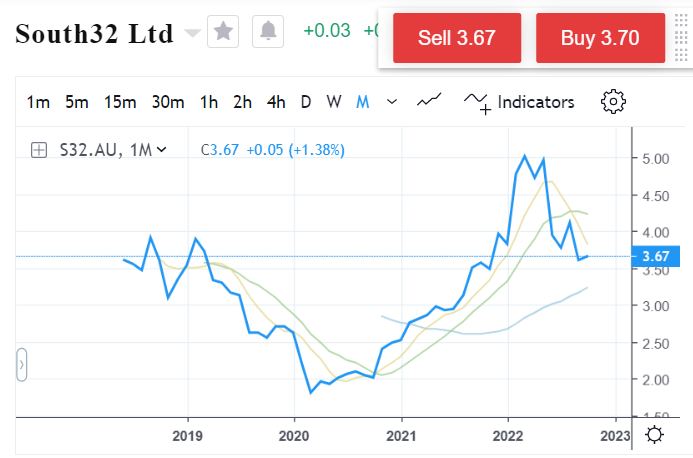Click the 2020 label on time axis
This screenshot has height=458, width=693.
294,436
